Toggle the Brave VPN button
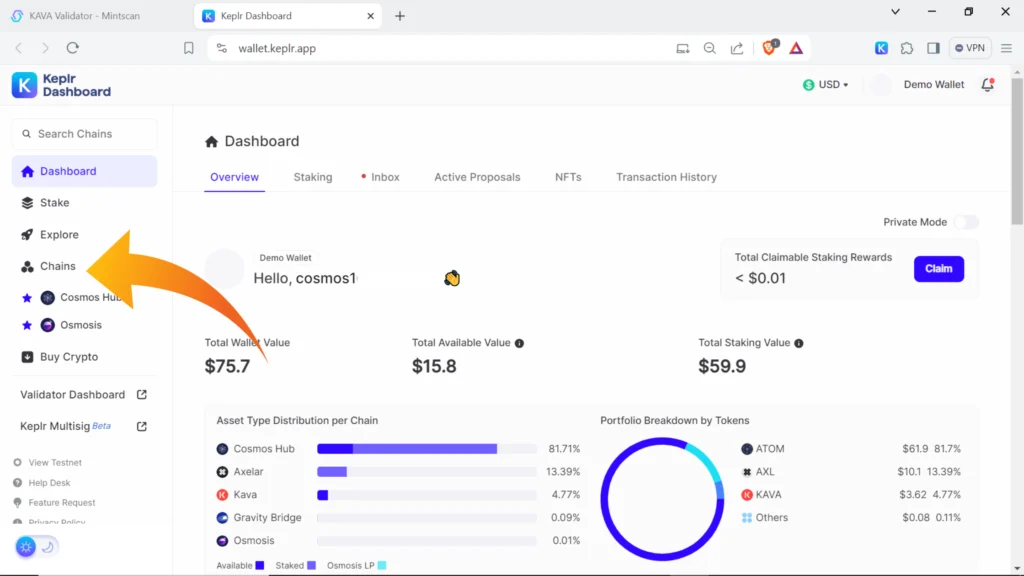The image size is (1024, 576). click(x=970, y=48)
